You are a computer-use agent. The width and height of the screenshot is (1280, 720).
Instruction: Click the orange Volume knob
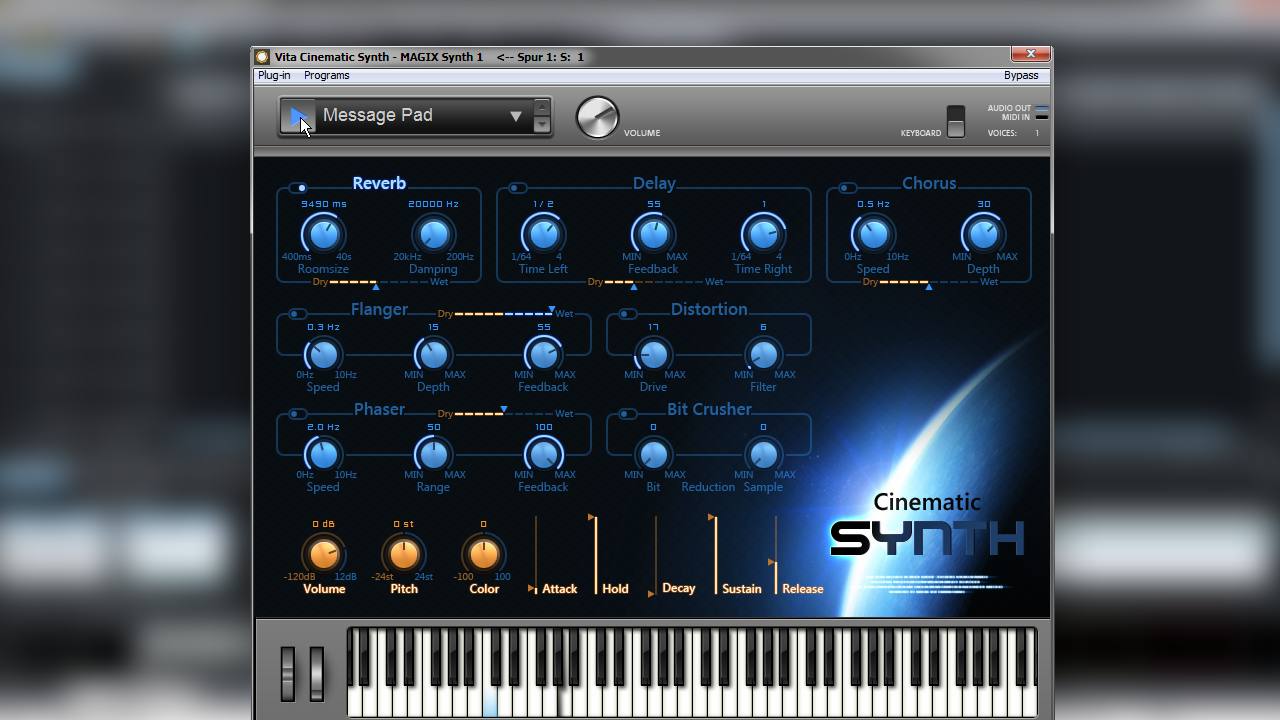pos(323,554)
